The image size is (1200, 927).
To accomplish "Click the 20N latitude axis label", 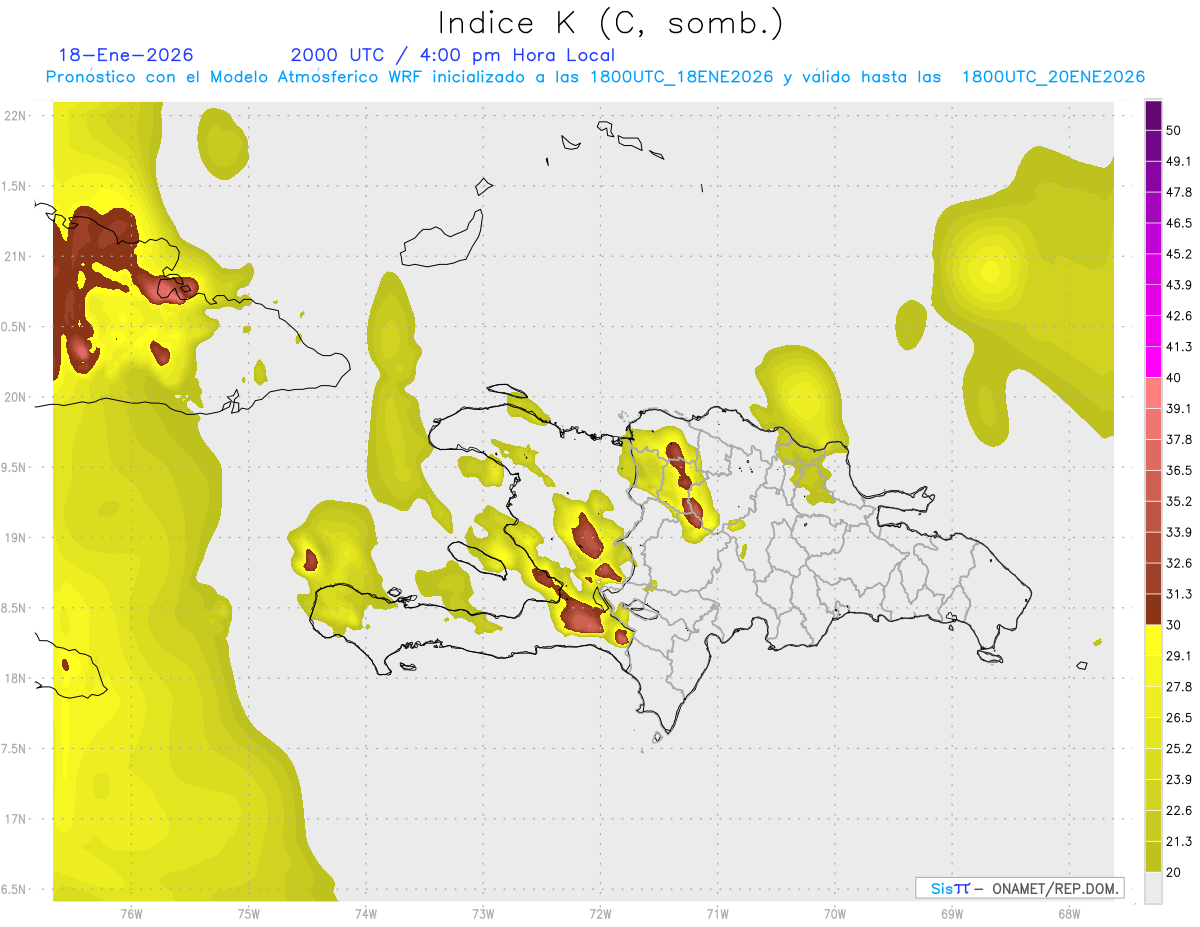I will 15,397.
